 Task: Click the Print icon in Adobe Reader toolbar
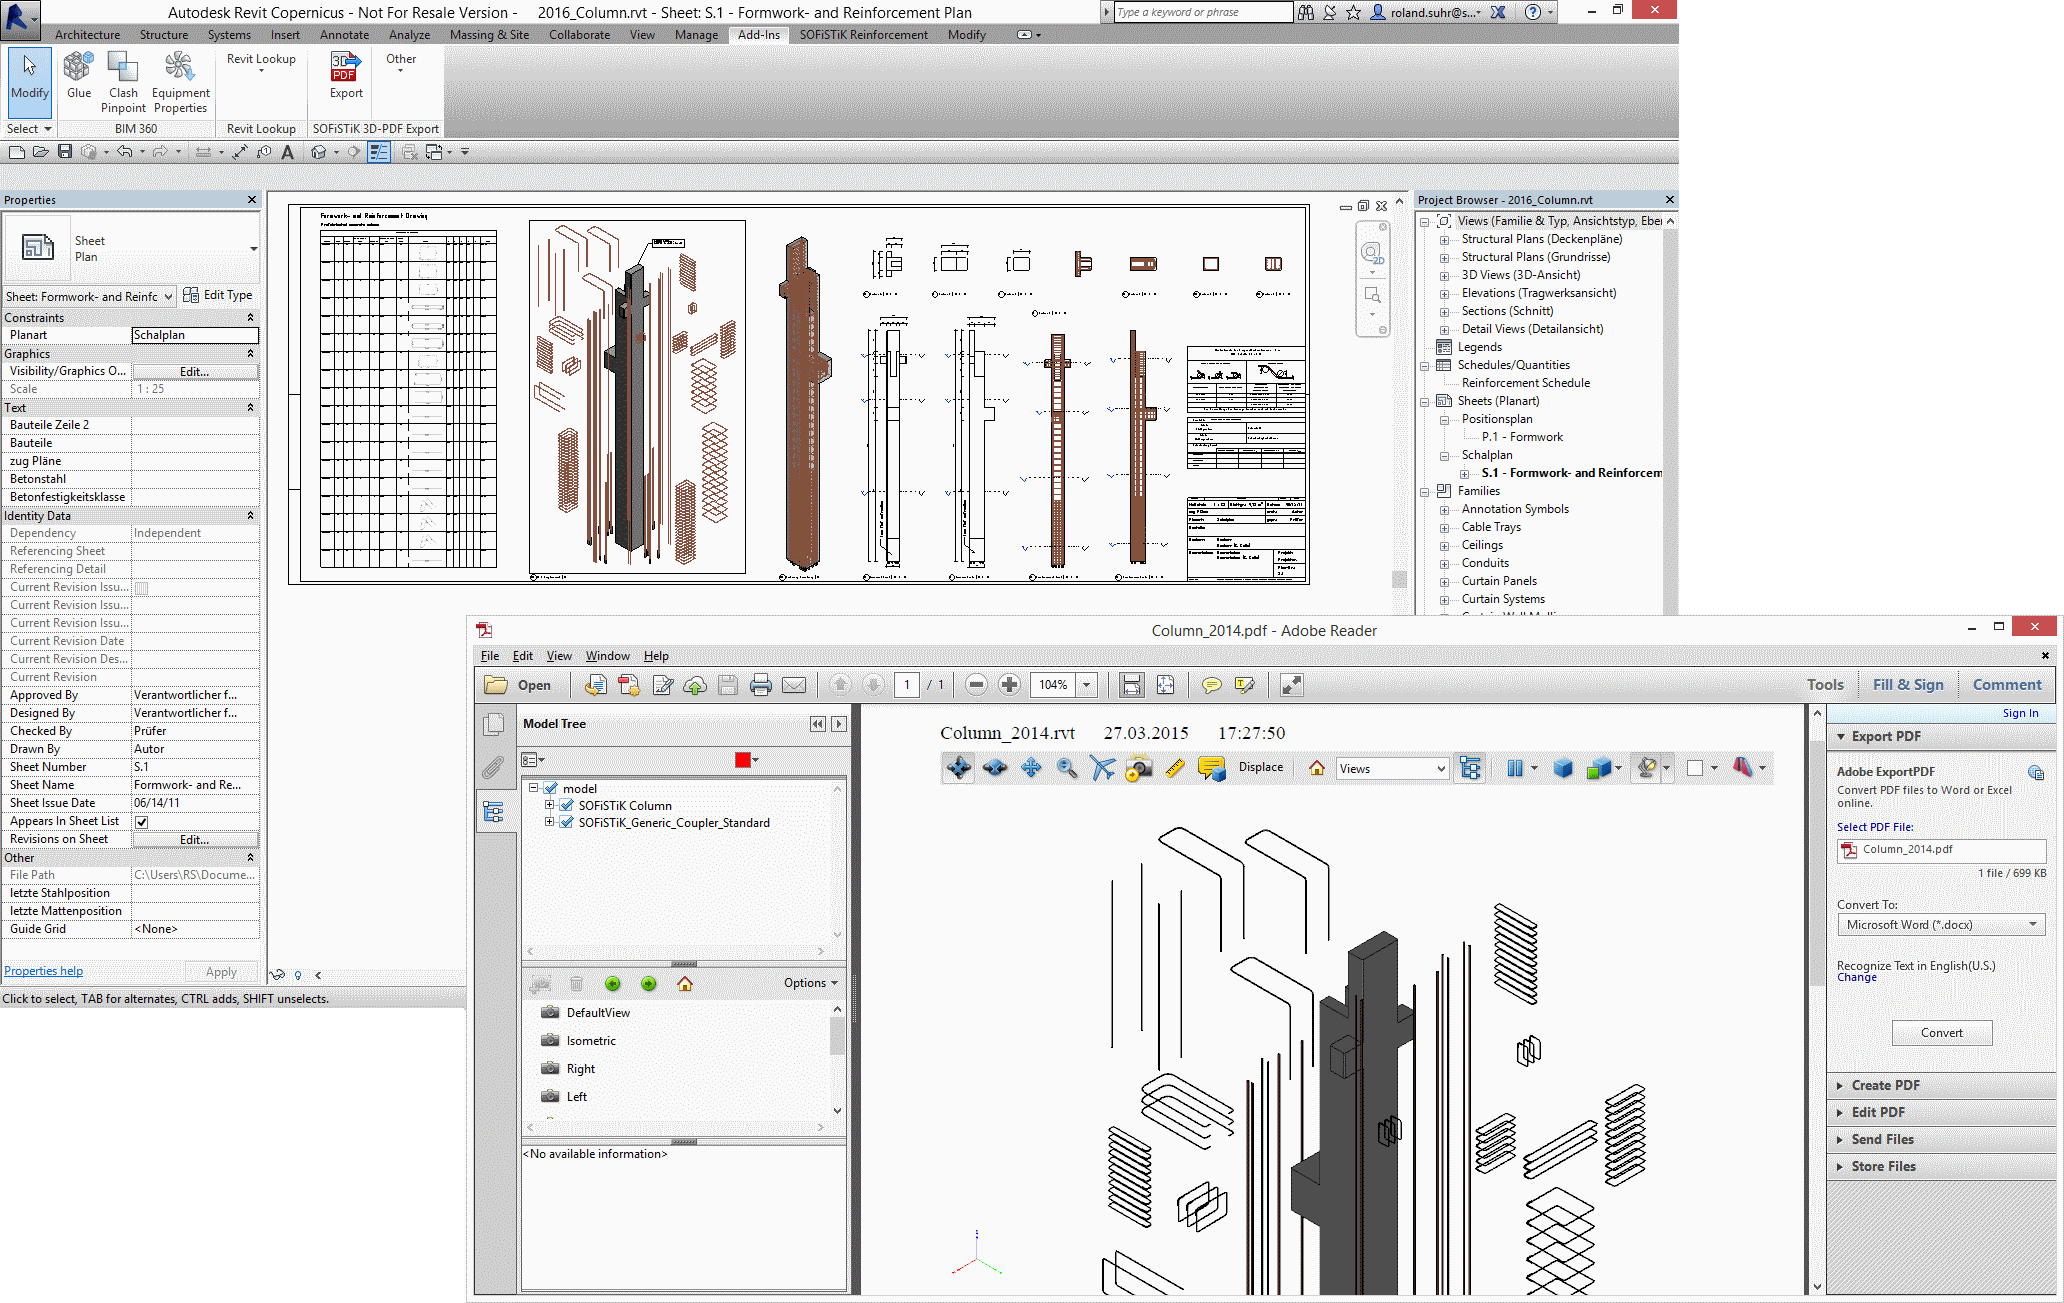coord(761,685)
